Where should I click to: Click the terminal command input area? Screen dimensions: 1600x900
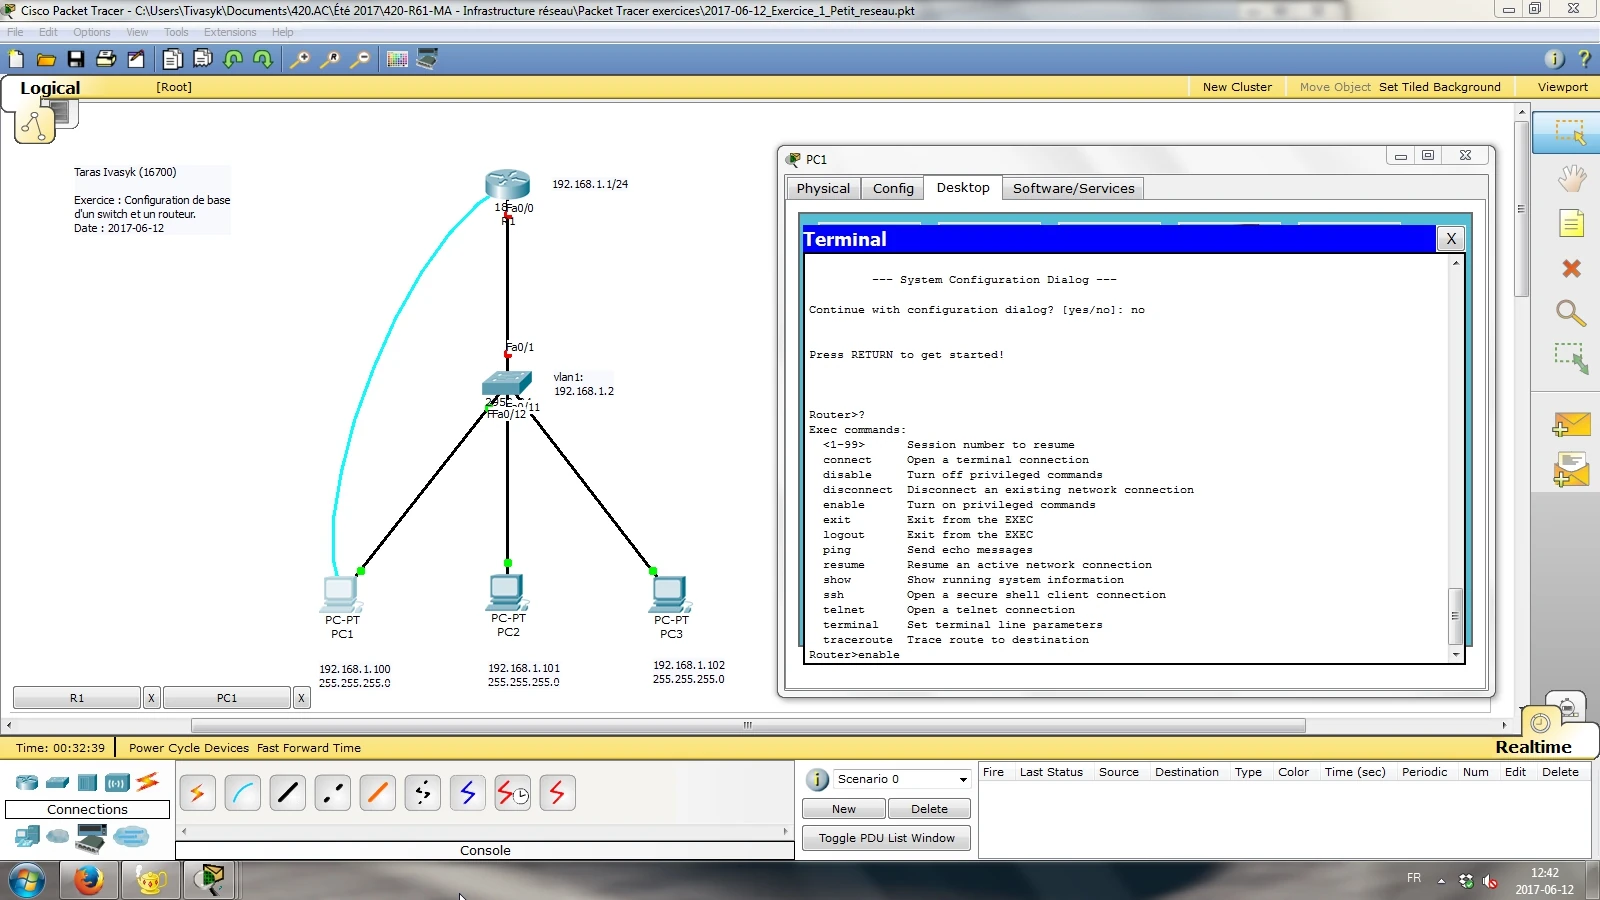1127,460
